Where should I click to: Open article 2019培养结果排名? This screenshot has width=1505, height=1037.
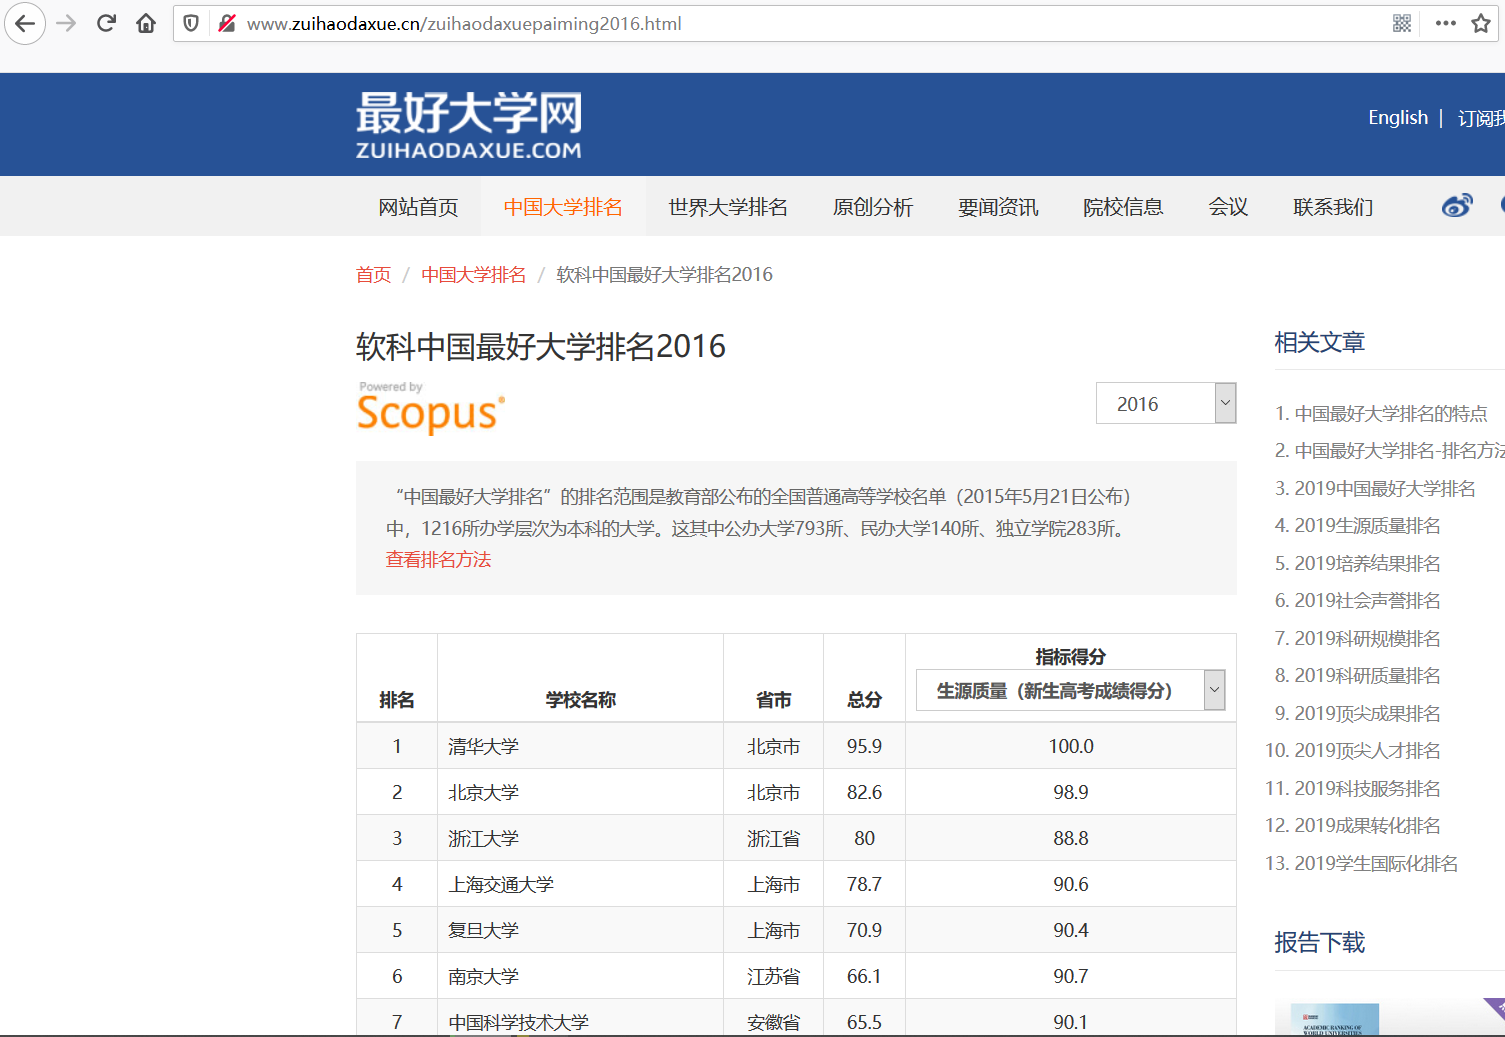[x=1367, y=564]
